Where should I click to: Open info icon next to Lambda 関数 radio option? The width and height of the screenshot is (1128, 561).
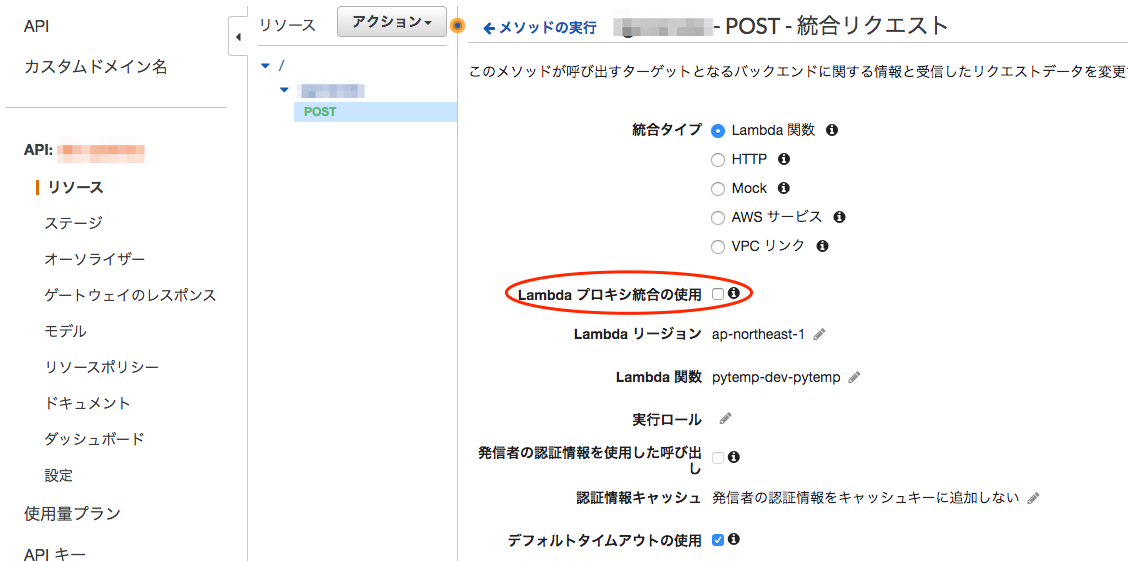pos(832,130)
